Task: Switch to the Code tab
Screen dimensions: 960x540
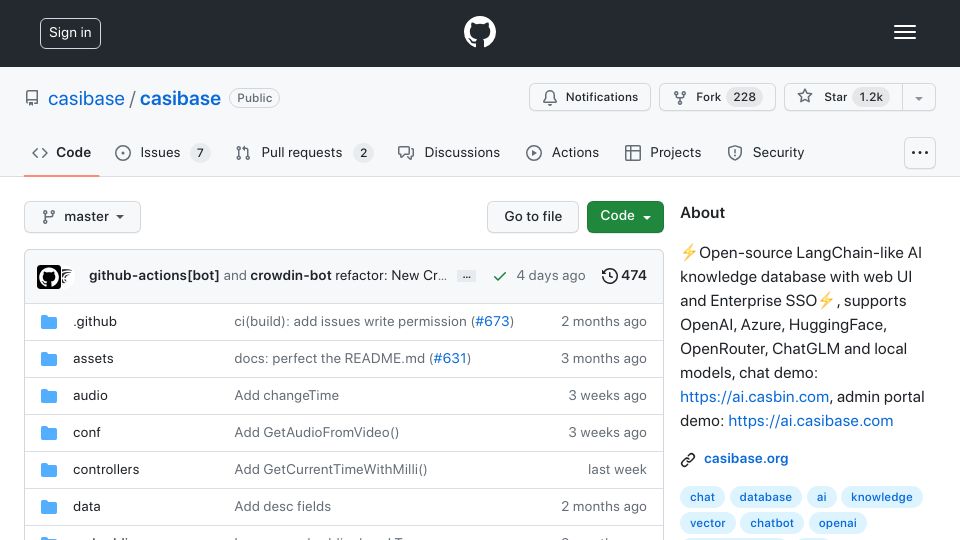Action: 61,152
